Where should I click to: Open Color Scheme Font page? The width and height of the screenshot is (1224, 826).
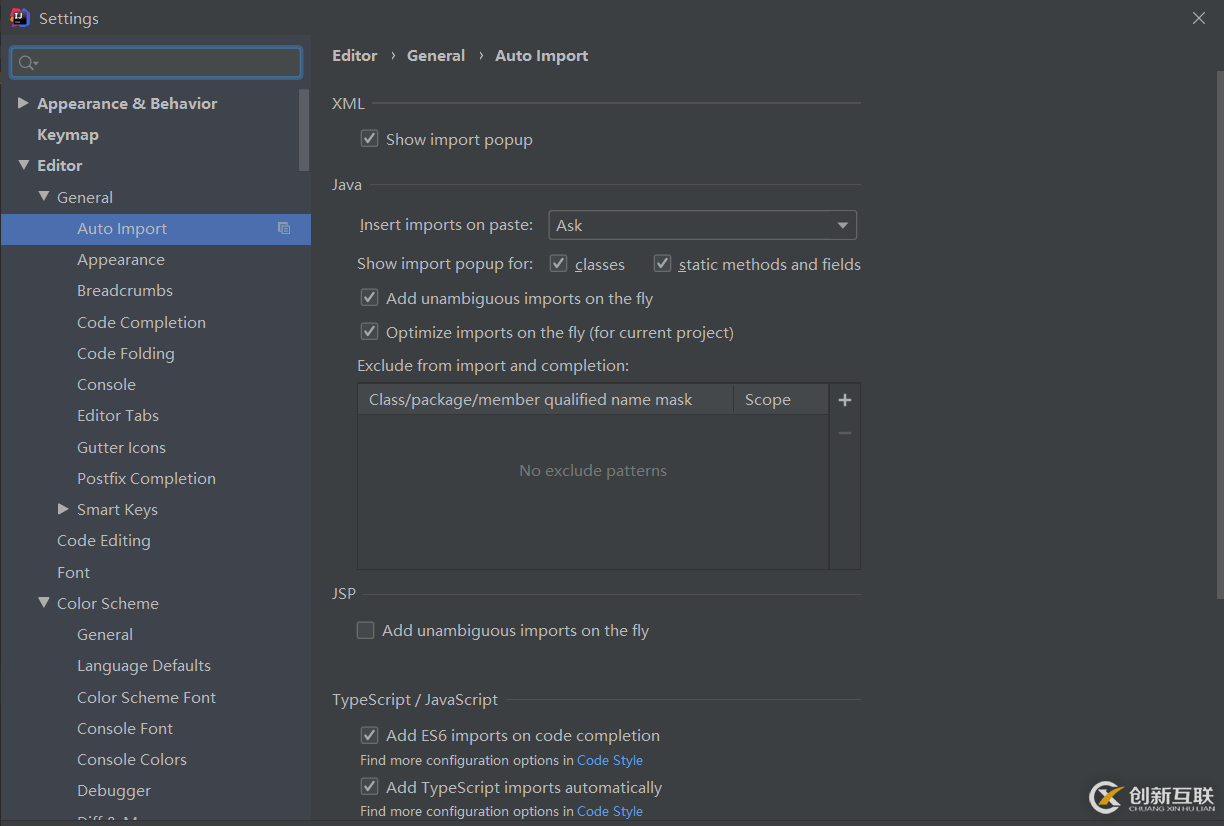146,697
